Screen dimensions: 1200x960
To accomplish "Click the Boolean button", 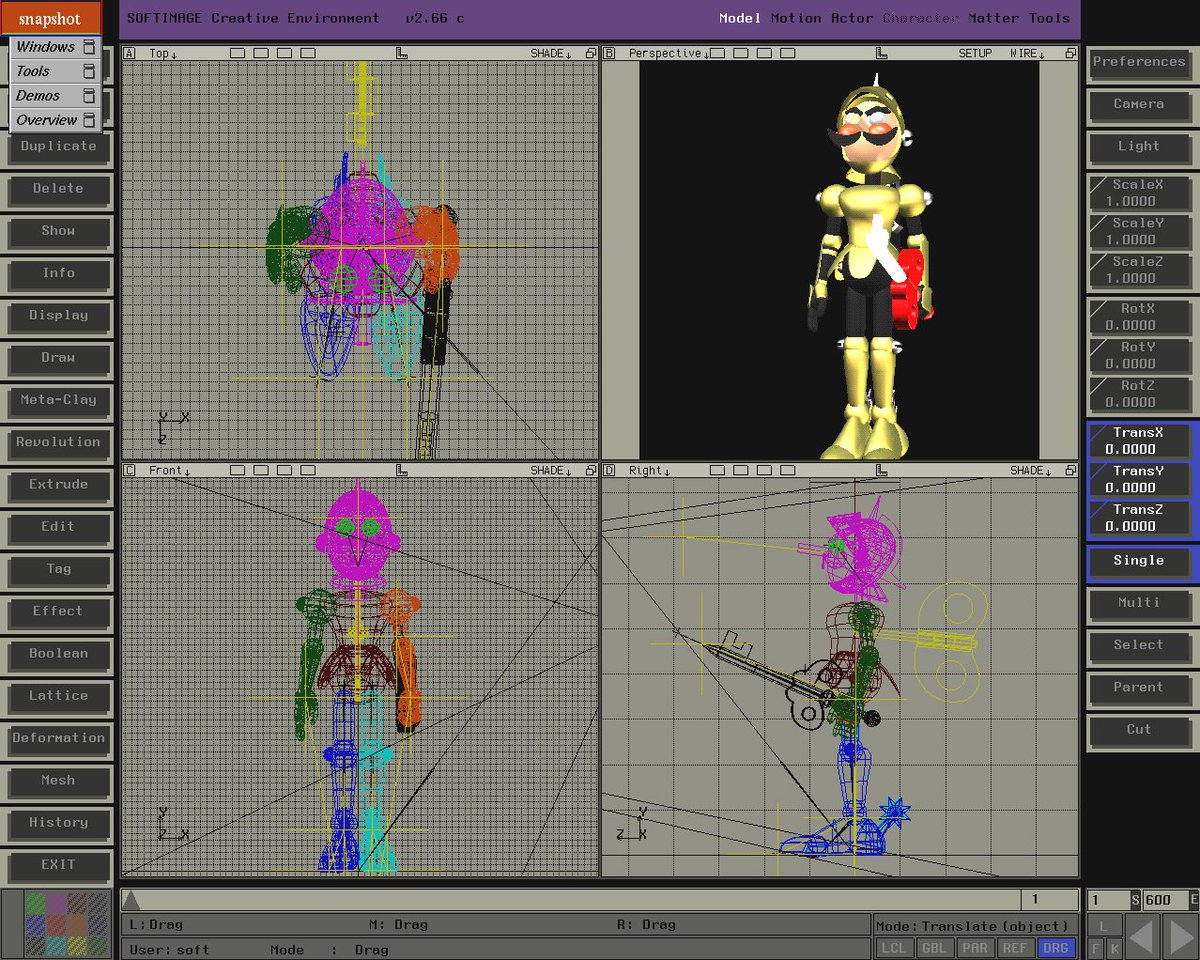I will coord(58,654).
